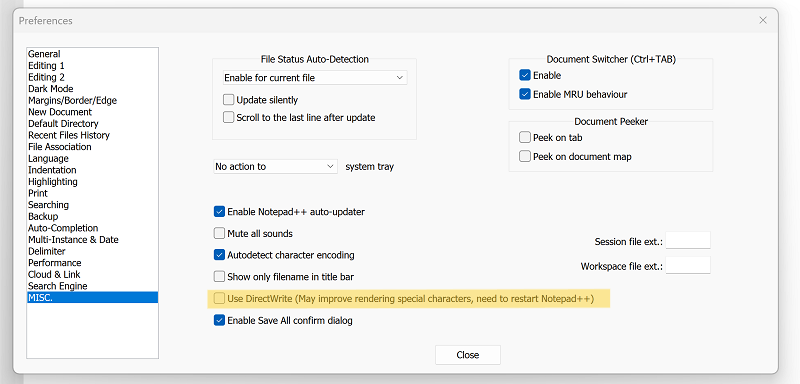
Task: Expand File Status Auto-Detection dropdown
Action: tap(315, 78)
